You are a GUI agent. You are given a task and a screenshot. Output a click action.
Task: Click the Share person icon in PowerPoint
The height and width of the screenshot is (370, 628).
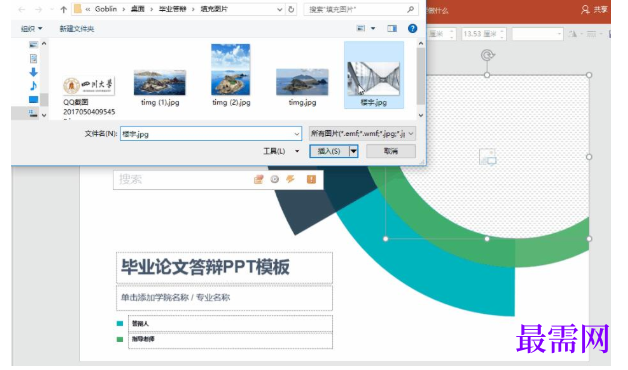tap(585, 9)
